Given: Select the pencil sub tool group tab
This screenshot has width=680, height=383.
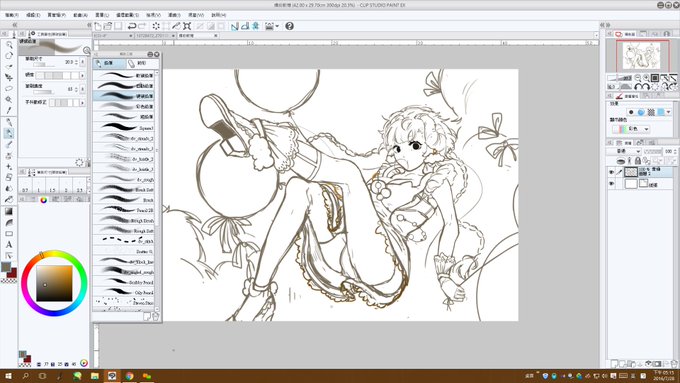Looking at the screenshot, I should [x=109, y=63].
